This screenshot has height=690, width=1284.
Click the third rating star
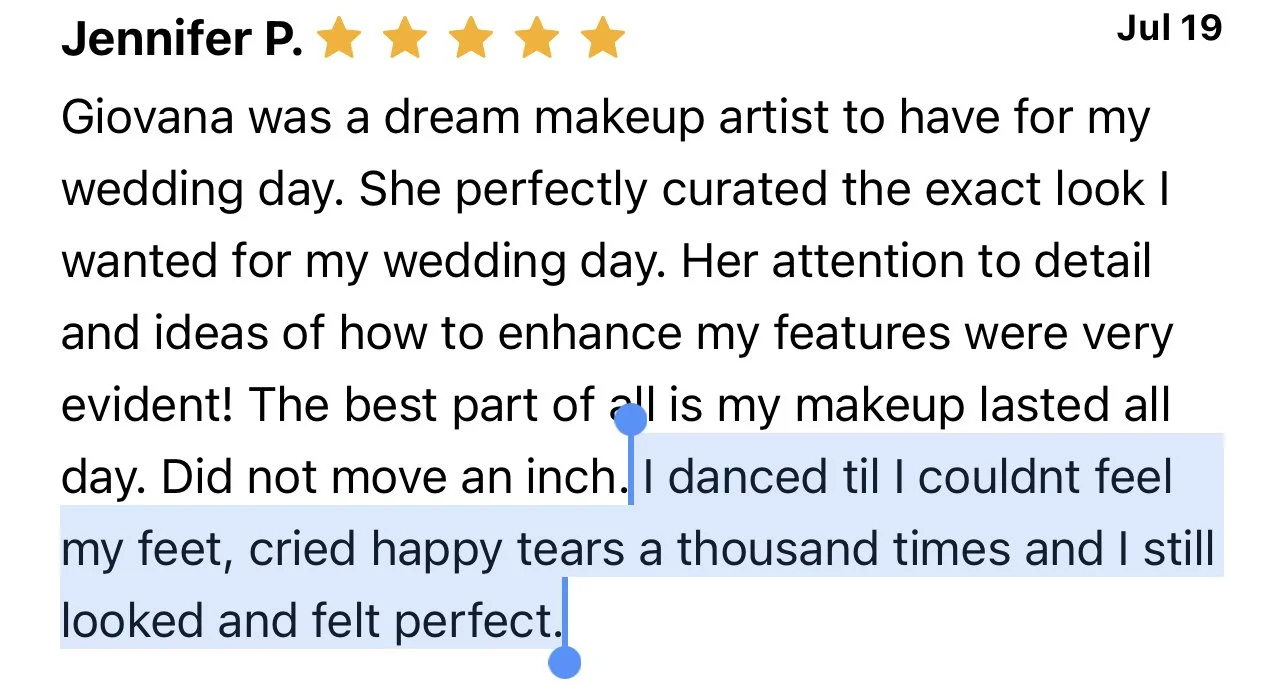pos(471,41)
